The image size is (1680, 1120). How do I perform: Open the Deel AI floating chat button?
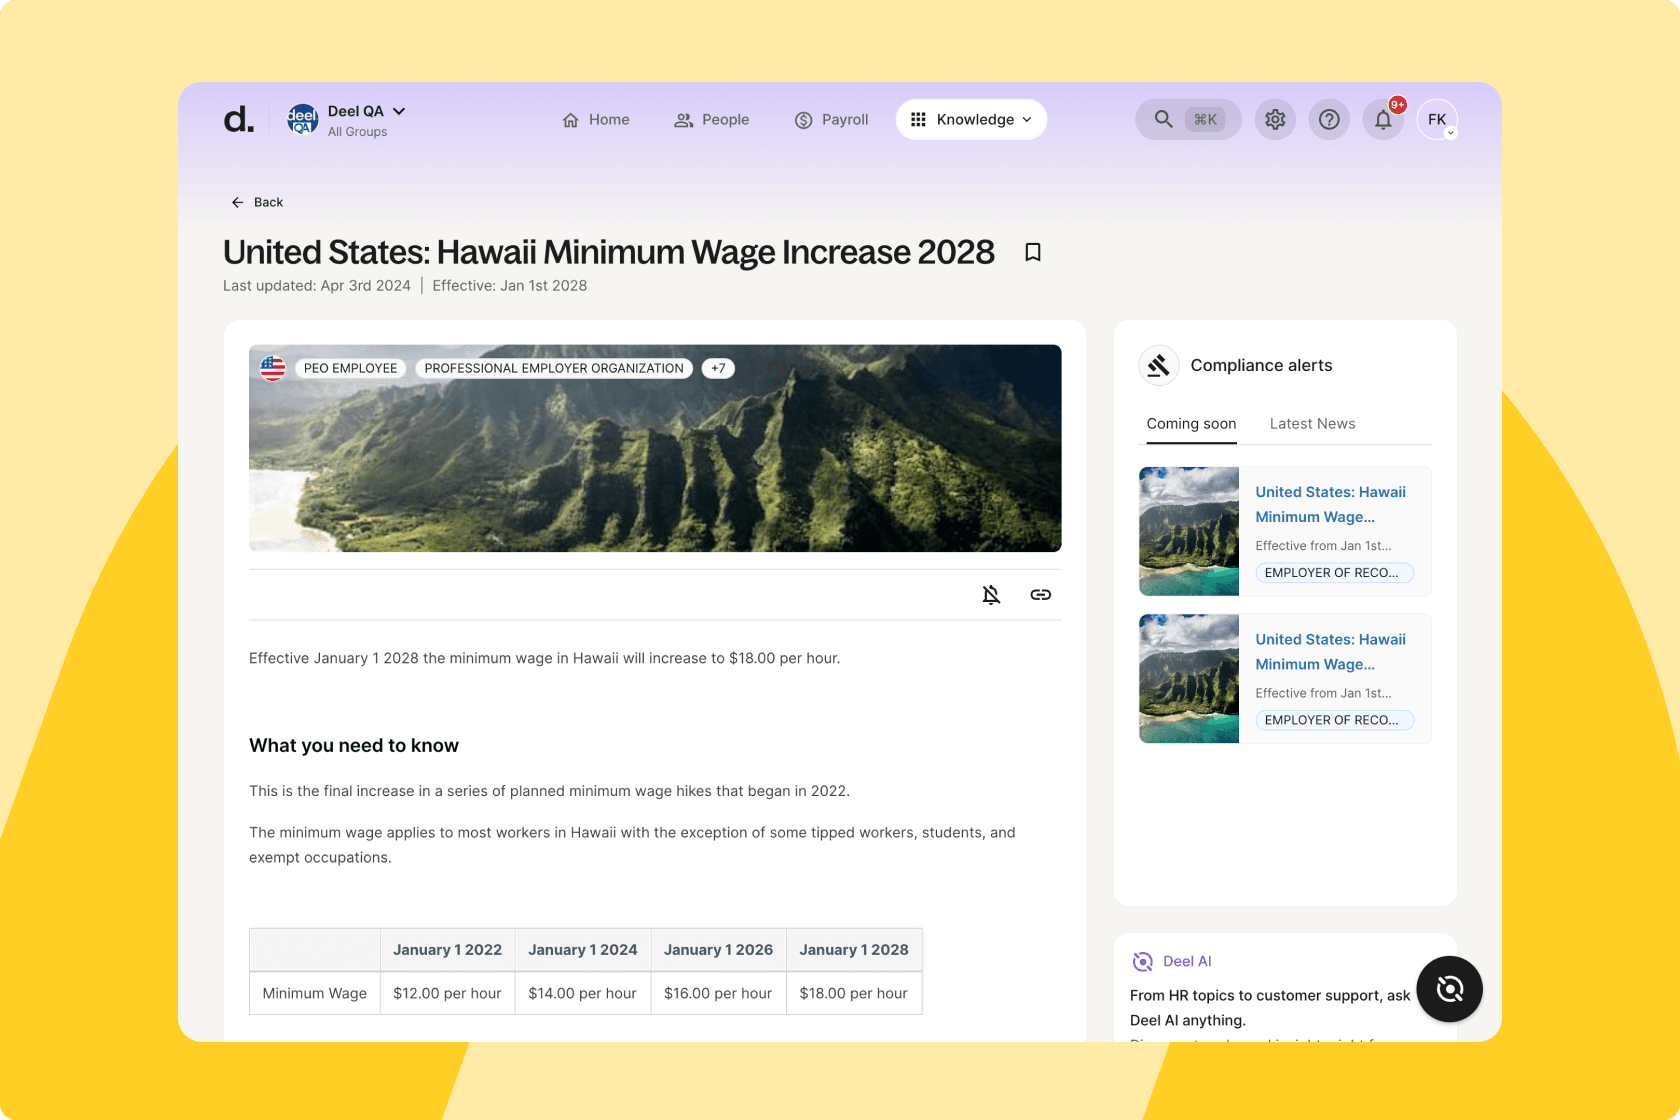pos(1449,989)
